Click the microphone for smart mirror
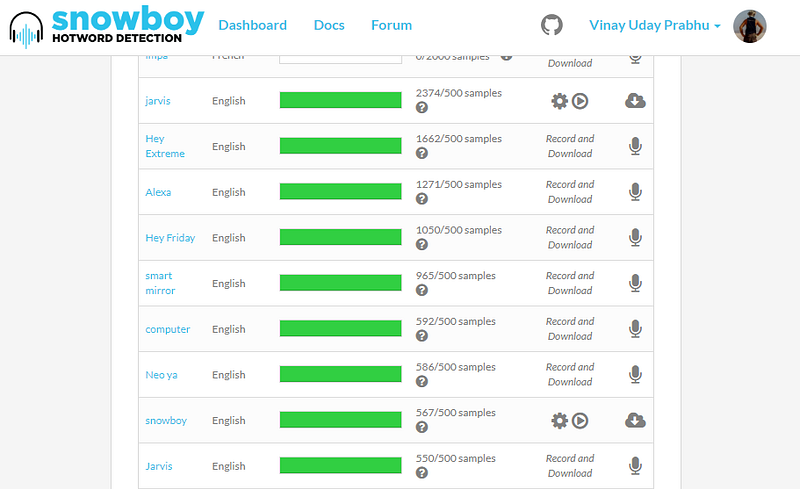 [635, 283]
